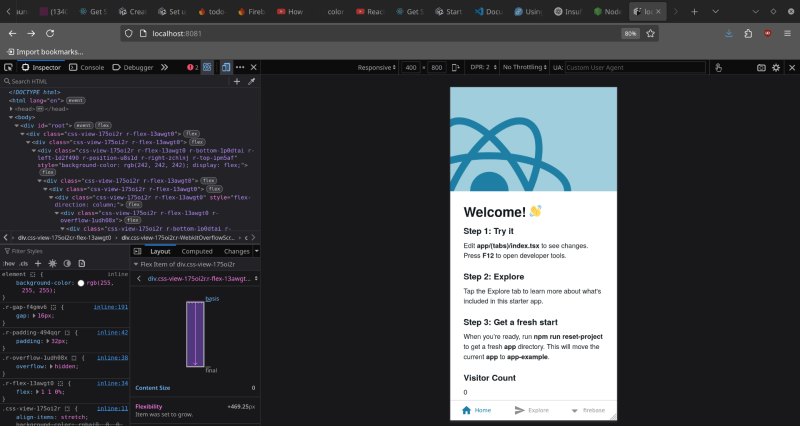Open the inline:38 source link

113,358
